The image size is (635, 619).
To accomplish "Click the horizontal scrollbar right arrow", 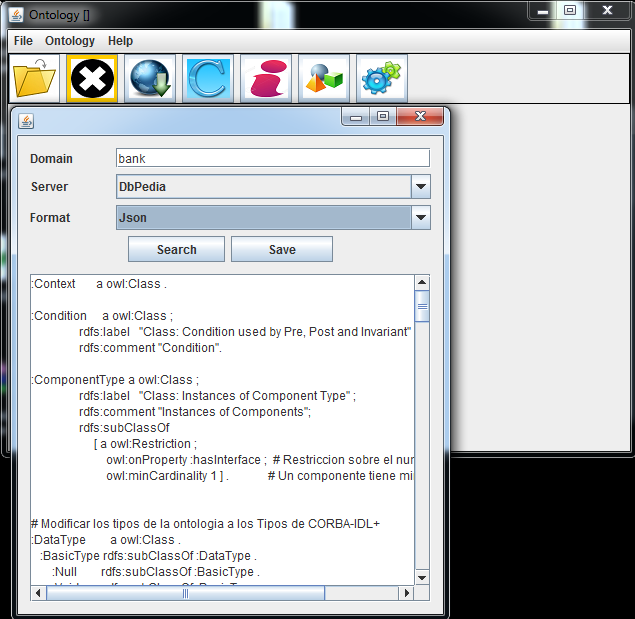I will [406, 593].
